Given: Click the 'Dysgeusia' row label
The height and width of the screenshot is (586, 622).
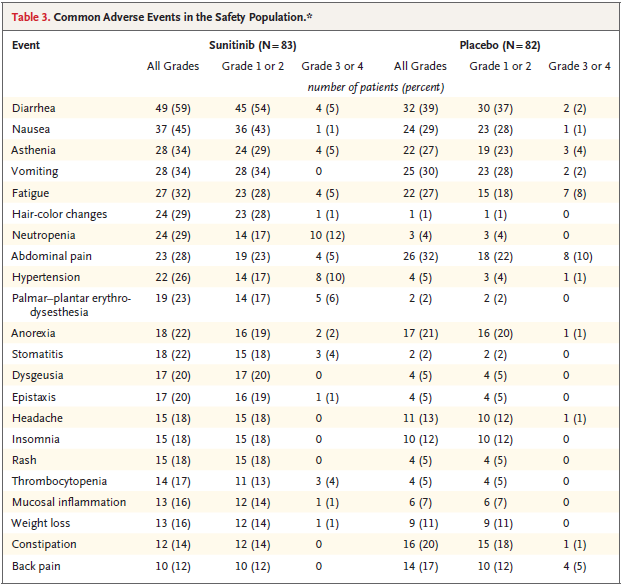Looking at the screenshot, I should [38, 375].
